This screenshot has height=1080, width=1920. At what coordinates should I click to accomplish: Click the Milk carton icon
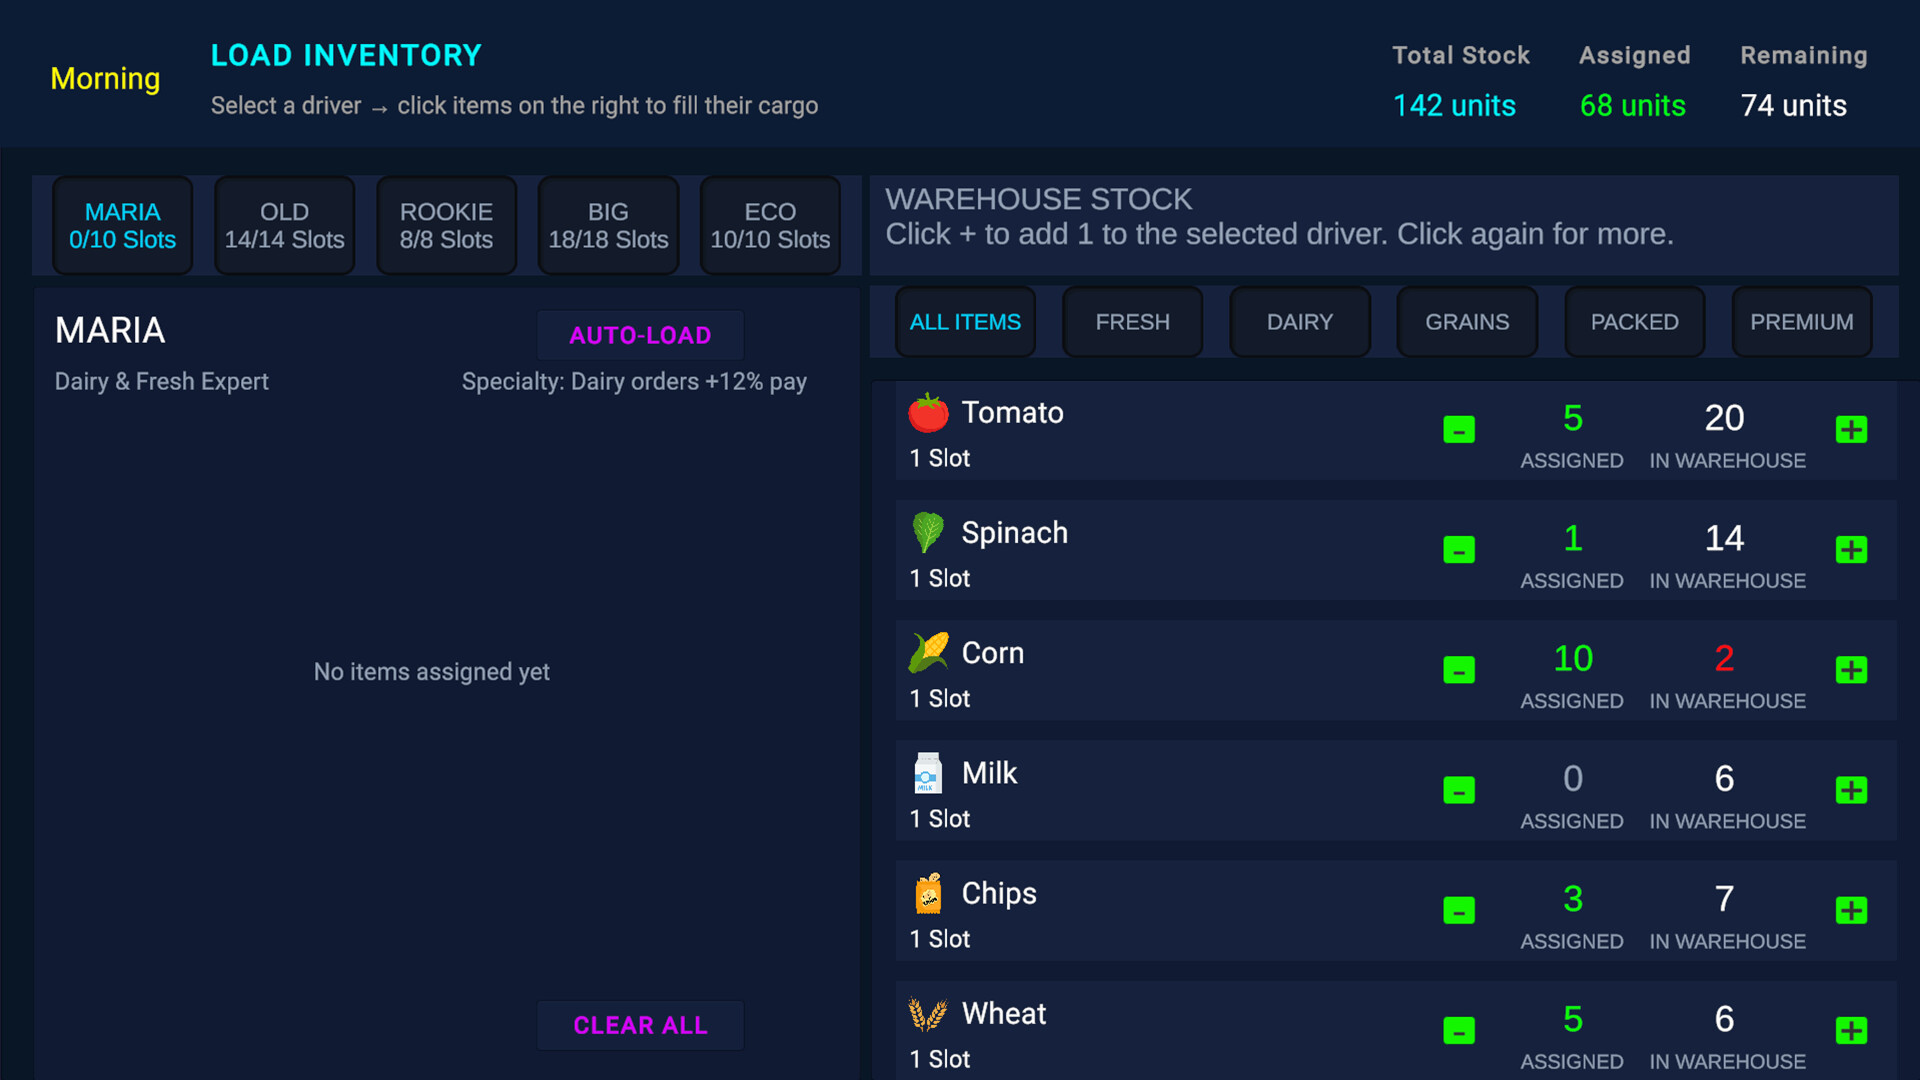coord(928,772)
